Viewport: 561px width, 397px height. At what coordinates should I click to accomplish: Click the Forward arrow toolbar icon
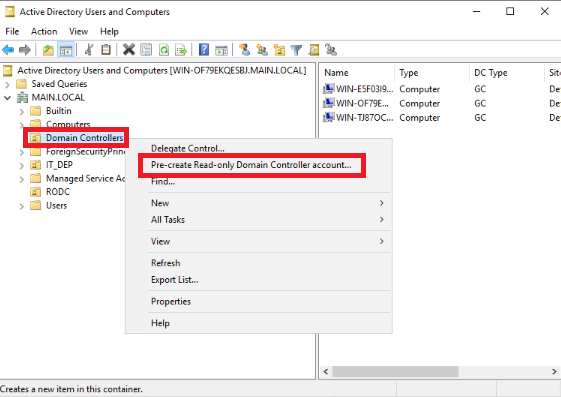[x=25, y=50]
